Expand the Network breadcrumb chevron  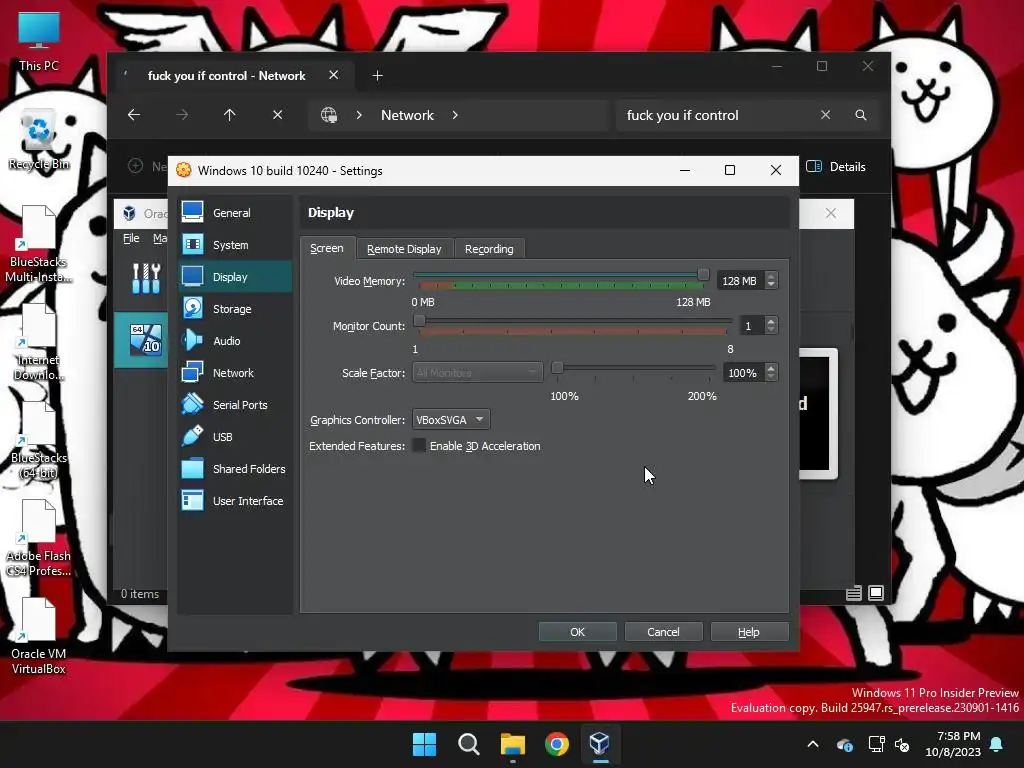pos(455,115)
